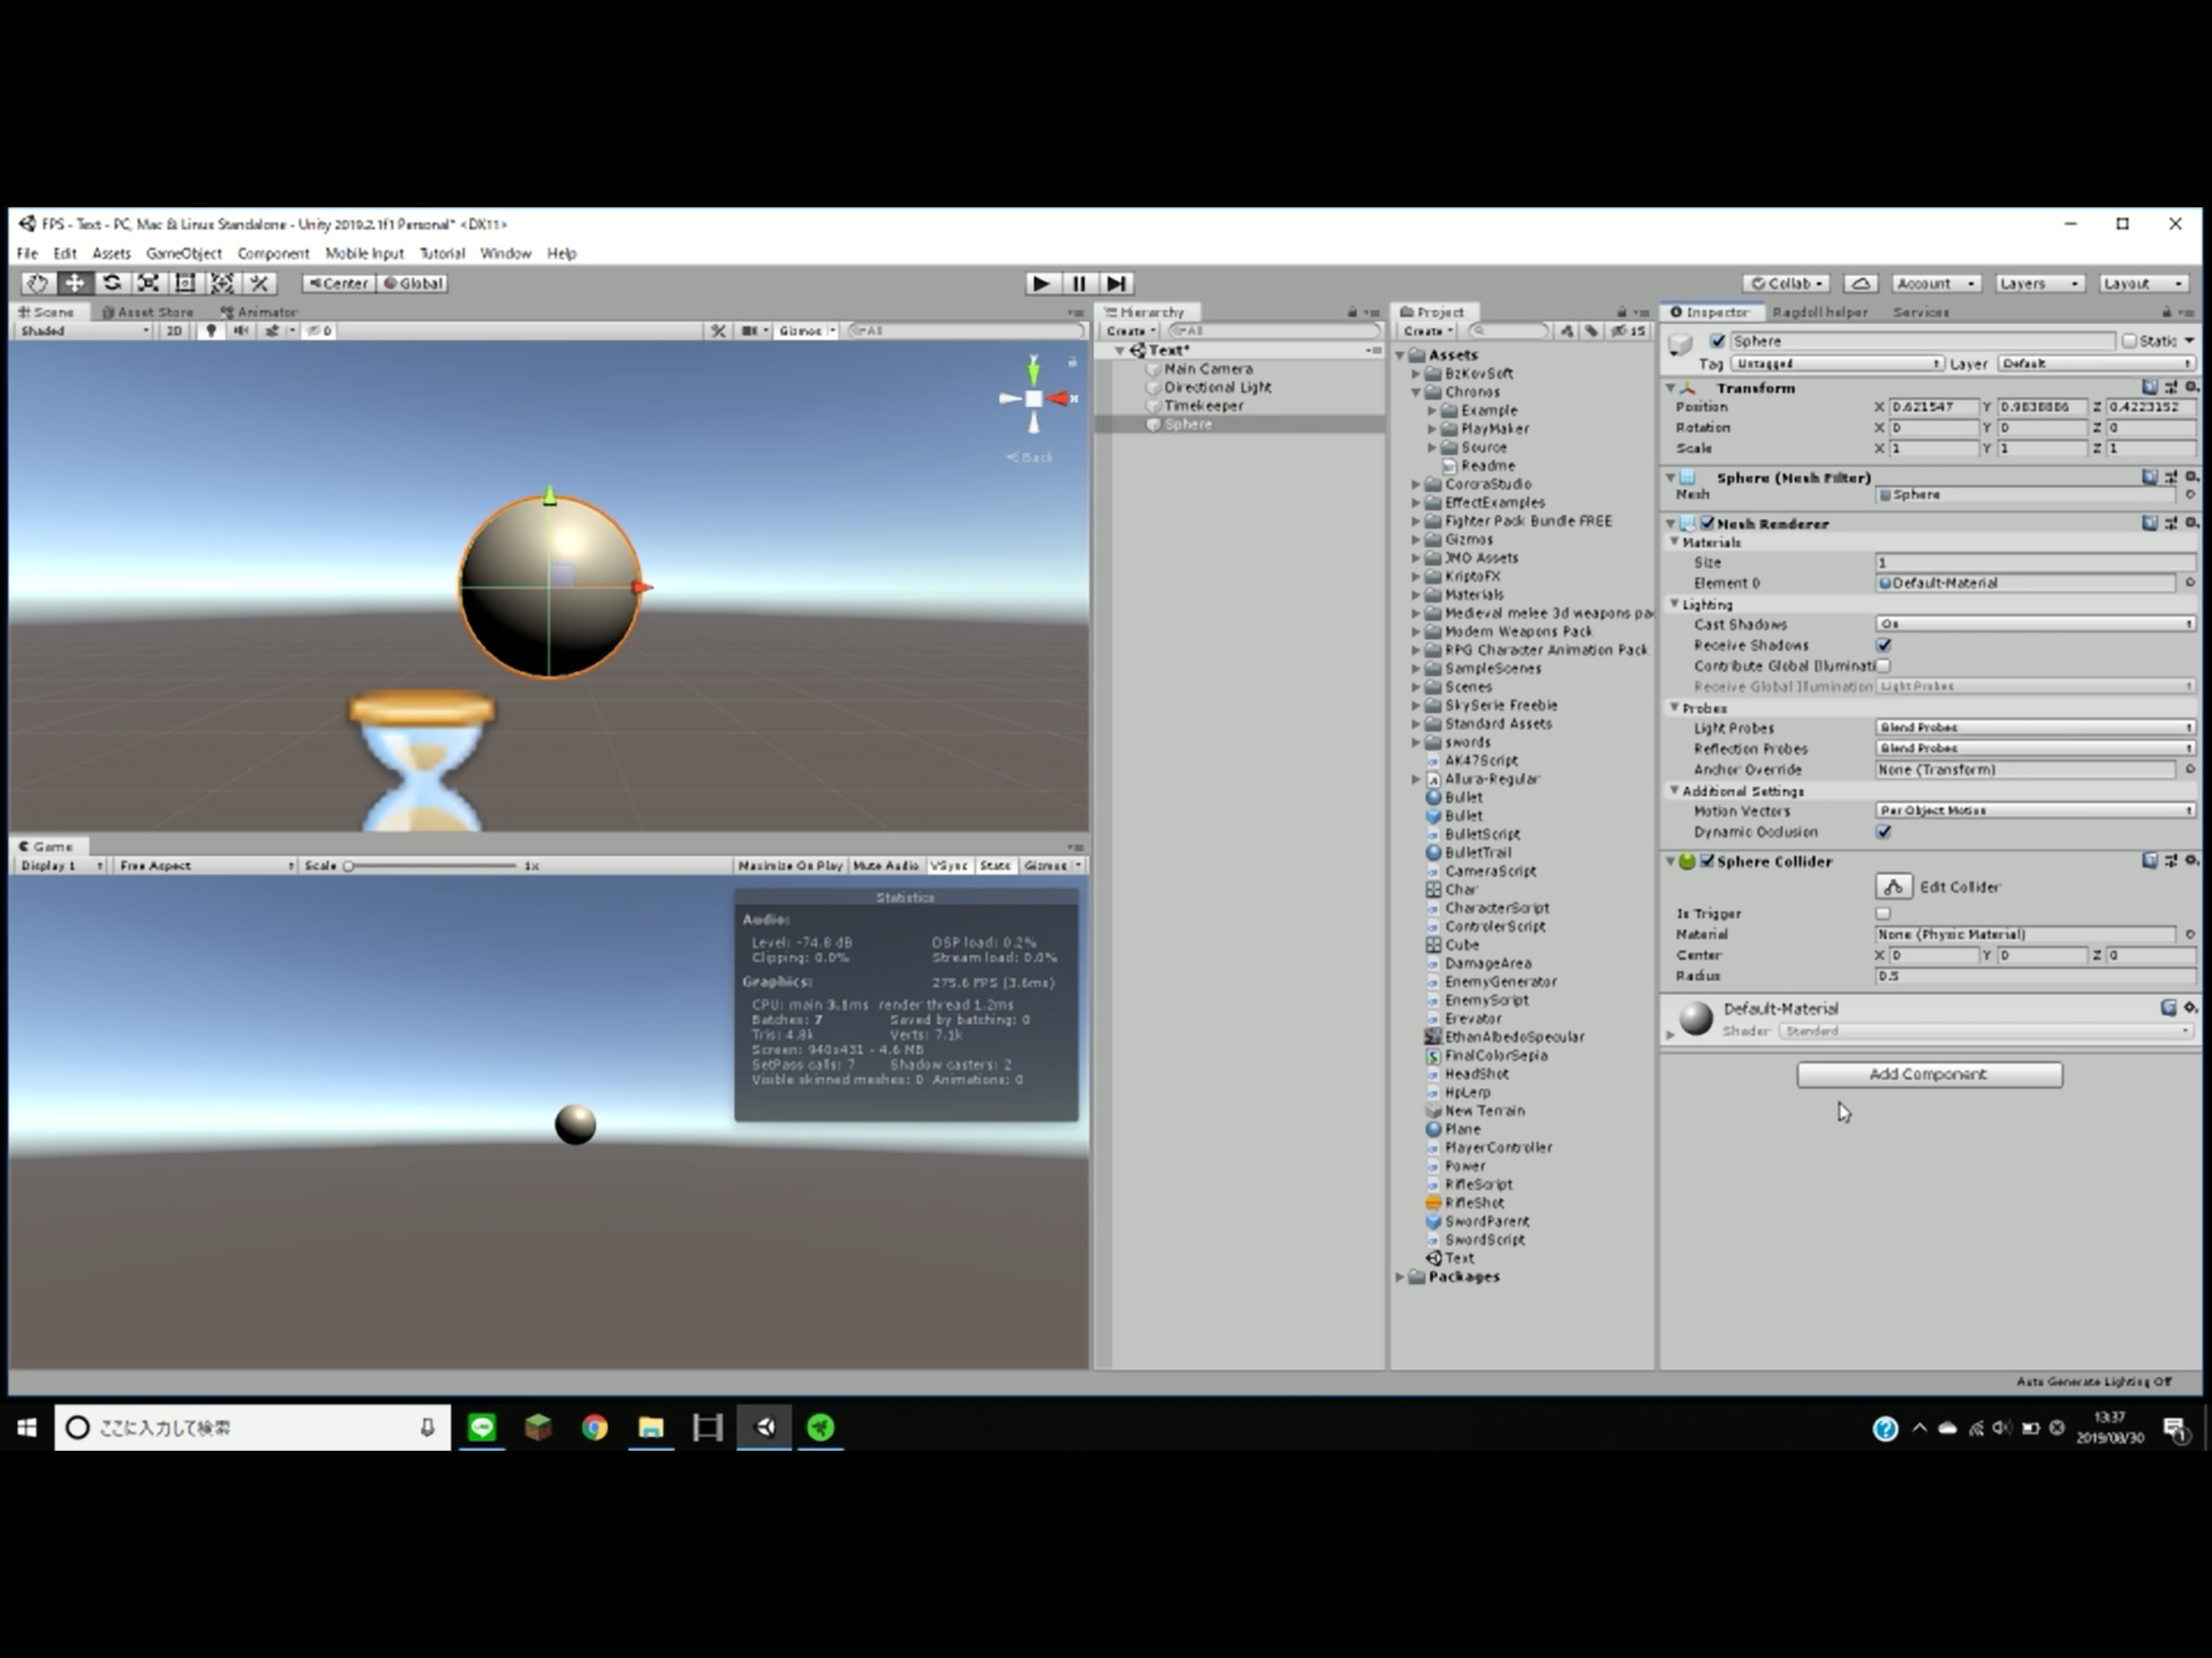The width and height of the screenshot is (2212, 1658).
Task: Toggle the Static checkbox for Sphere
Action: 2129,341
